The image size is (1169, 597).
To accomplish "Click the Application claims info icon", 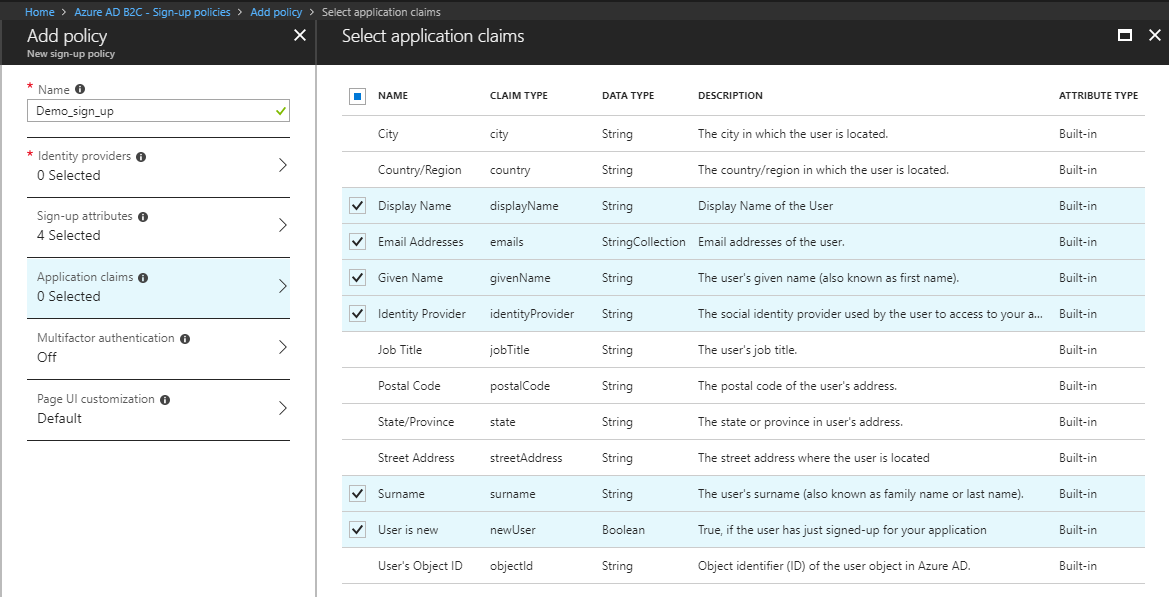I will pos(143,278).
